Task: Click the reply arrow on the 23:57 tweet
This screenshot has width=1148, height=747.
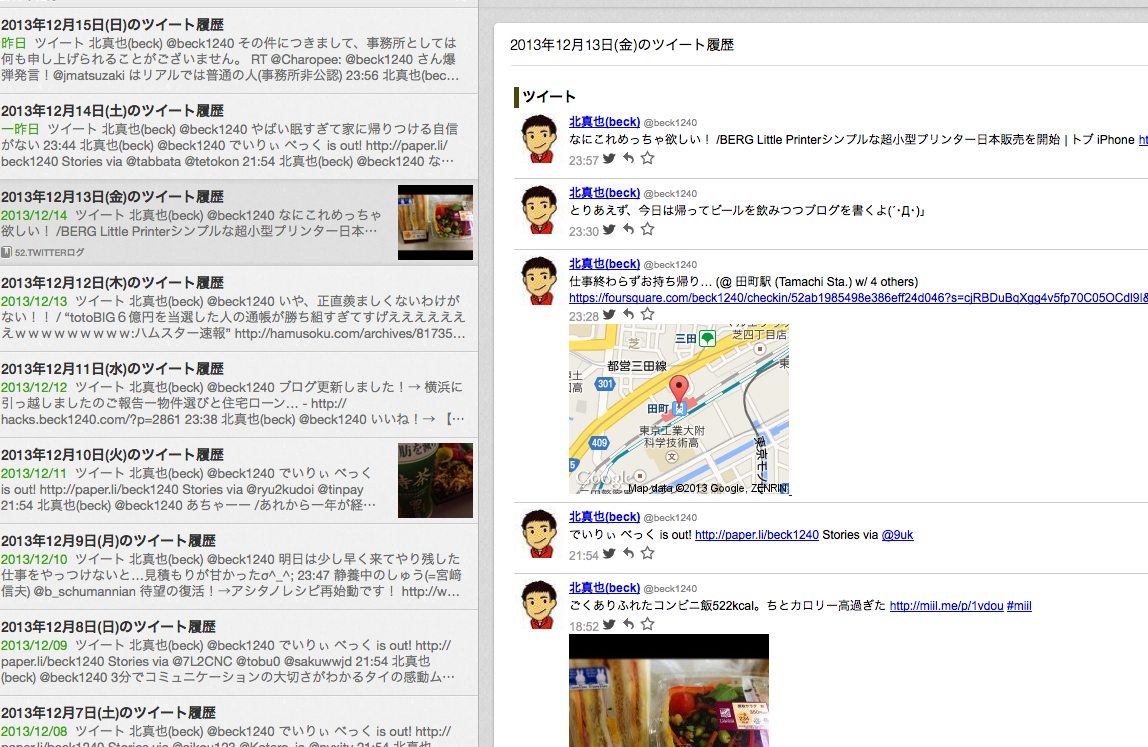Action: pyautogui.click(x=628, y=159)
